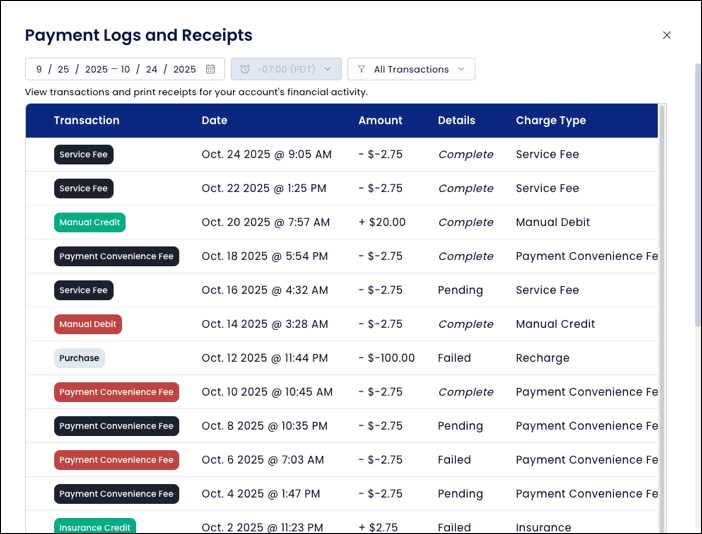Click Pending status in Oct. 16 row
This screenshot has height=534, width=702.
460,290
